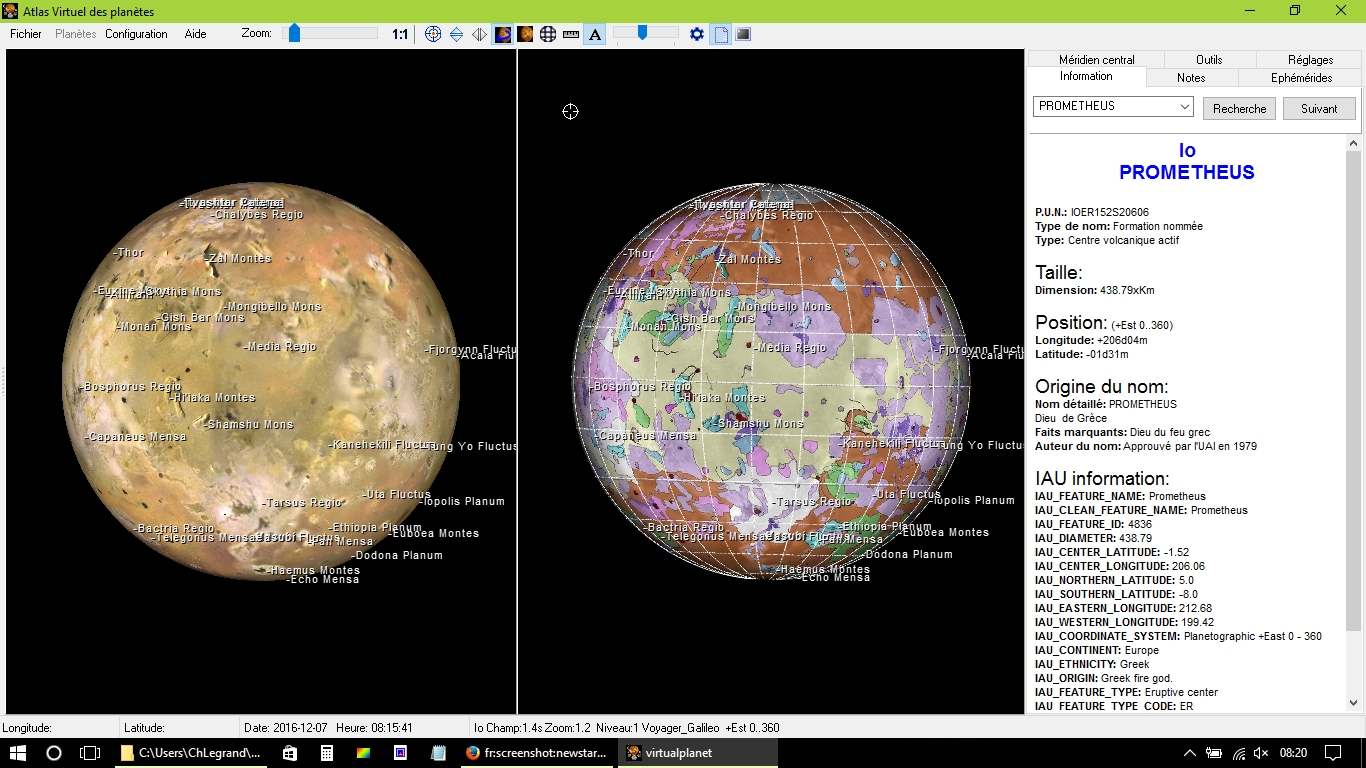Open the Notes tab
Viewport: 1366px width, 768px height.
click(1191, 78)
